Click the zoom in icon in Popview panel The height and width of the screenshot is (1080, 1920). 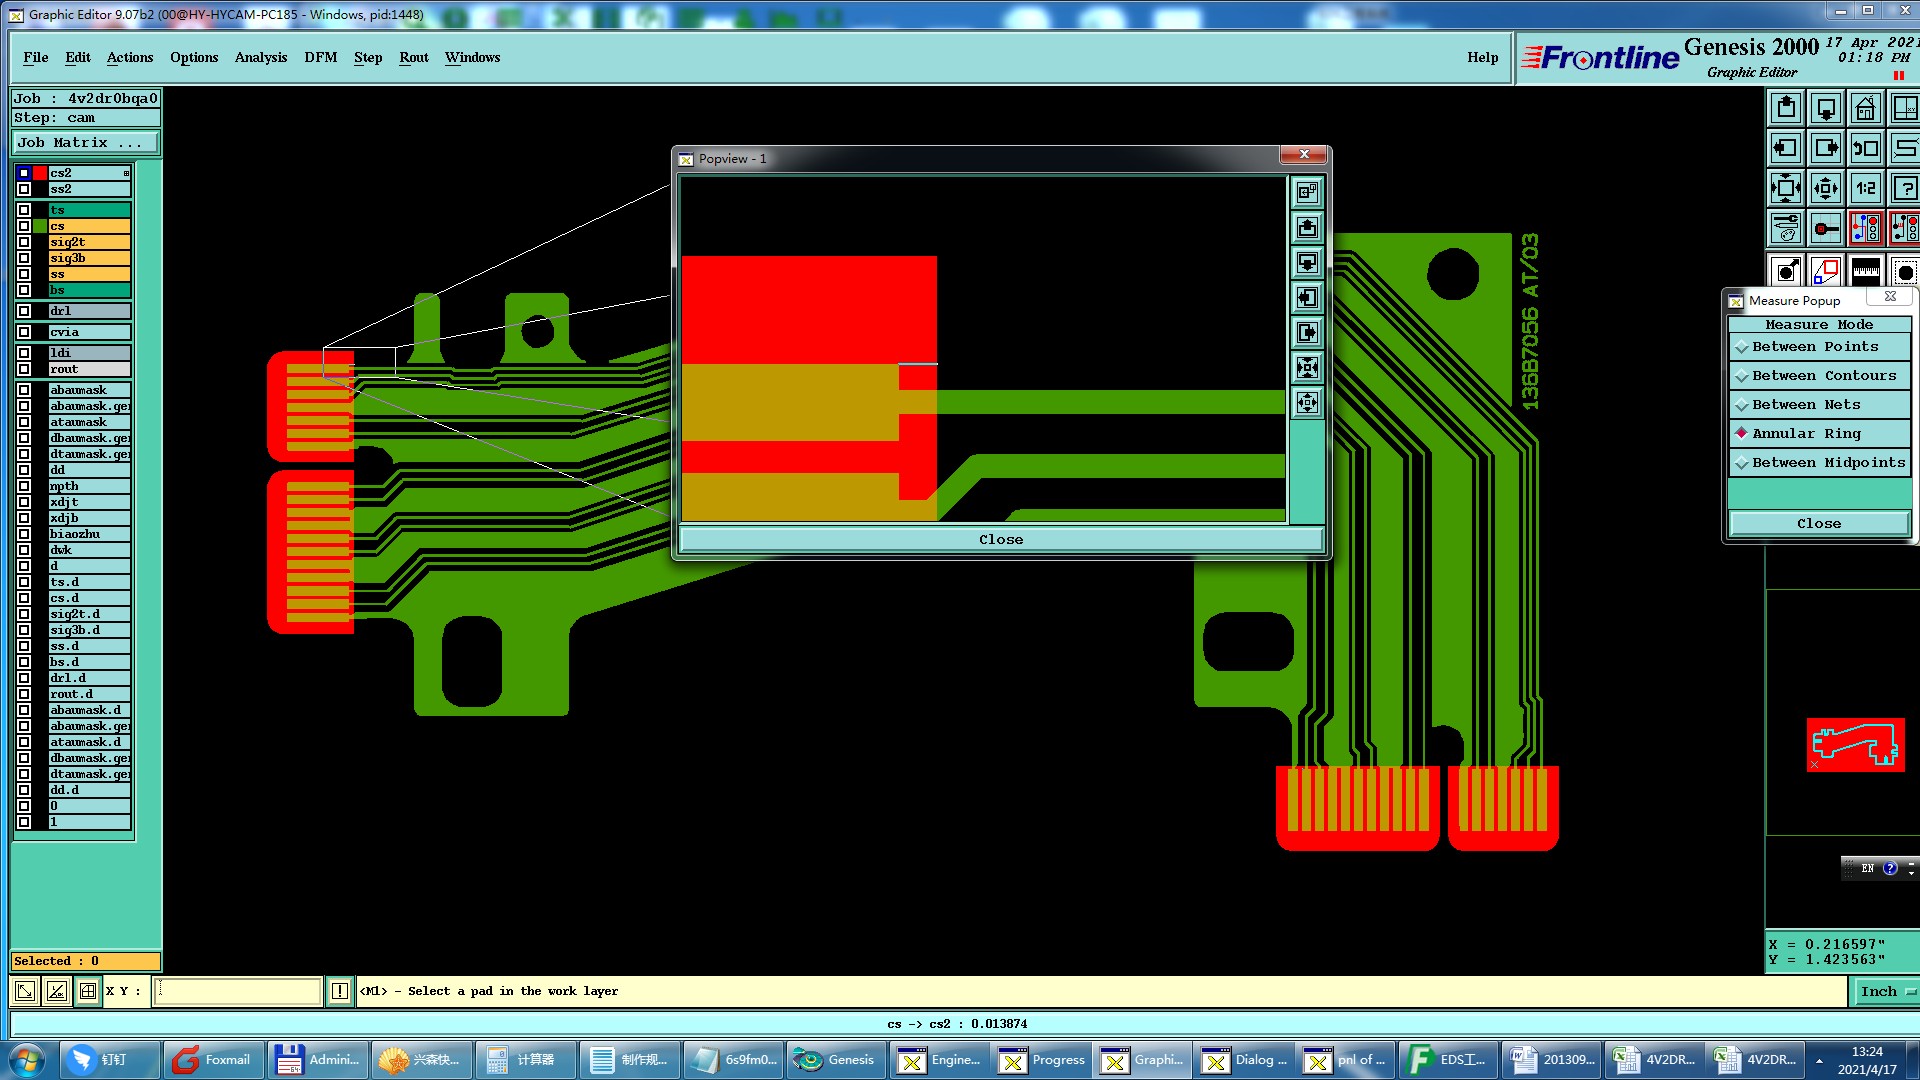pos(1307,367)
